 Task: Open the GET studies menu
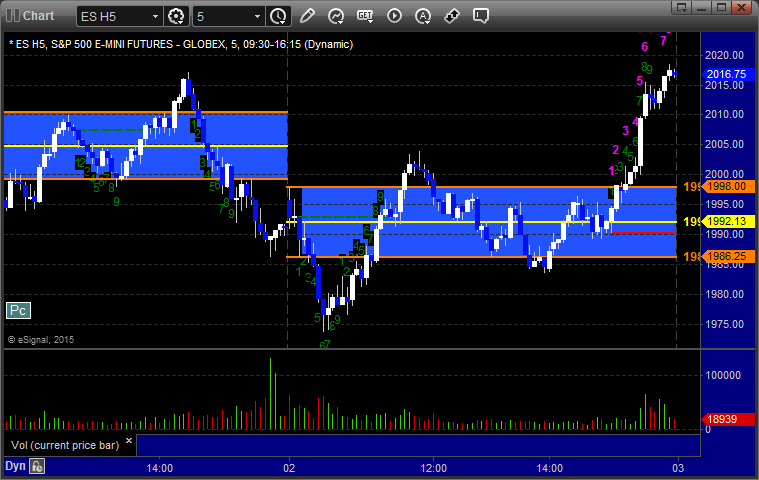[x=365, y=16]
